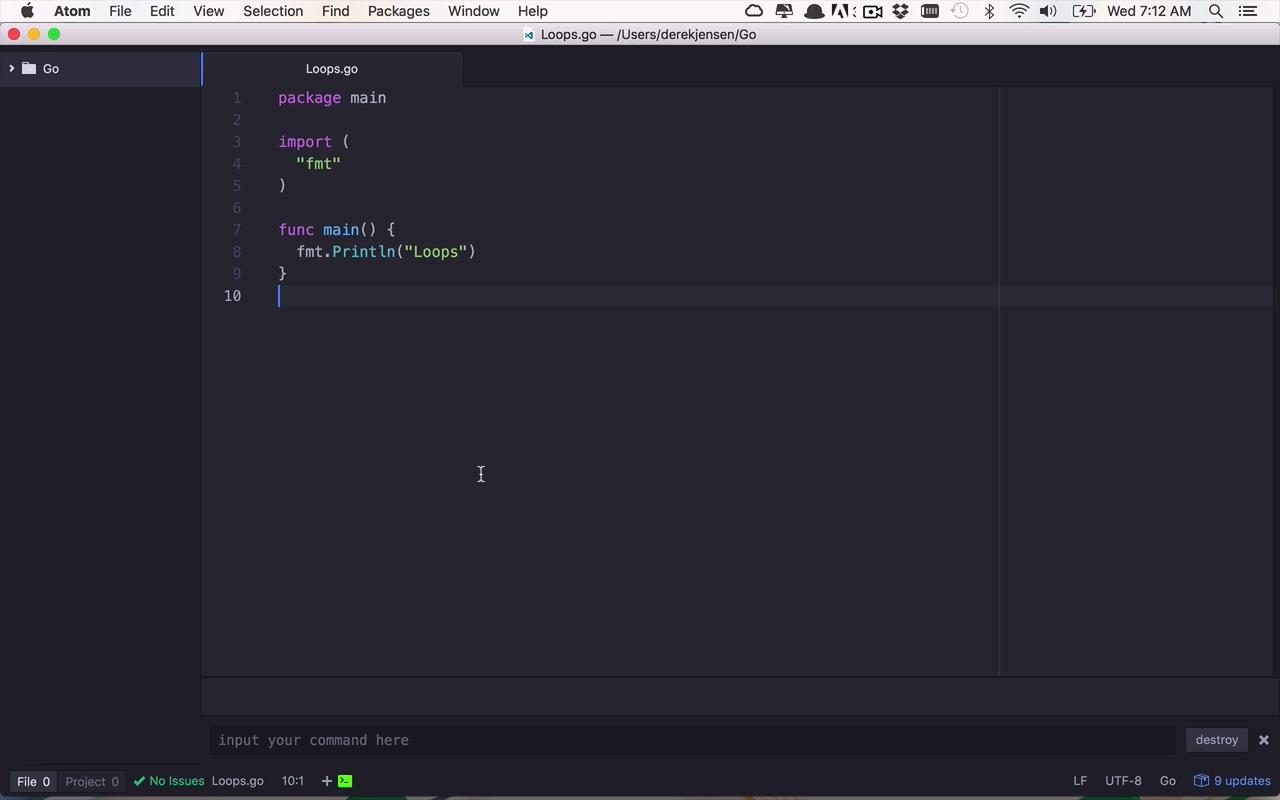Click the Adobe menu bar icon

coord(842,11)
